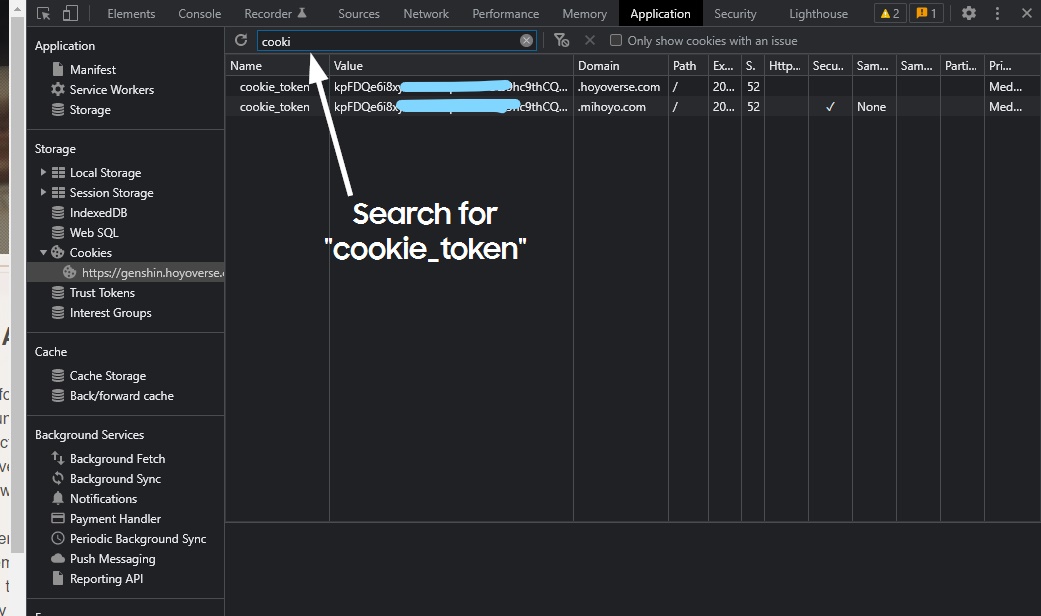Collapse the Cookies tree node
This screenshot has height=616, width=1041.
(43, 253)
